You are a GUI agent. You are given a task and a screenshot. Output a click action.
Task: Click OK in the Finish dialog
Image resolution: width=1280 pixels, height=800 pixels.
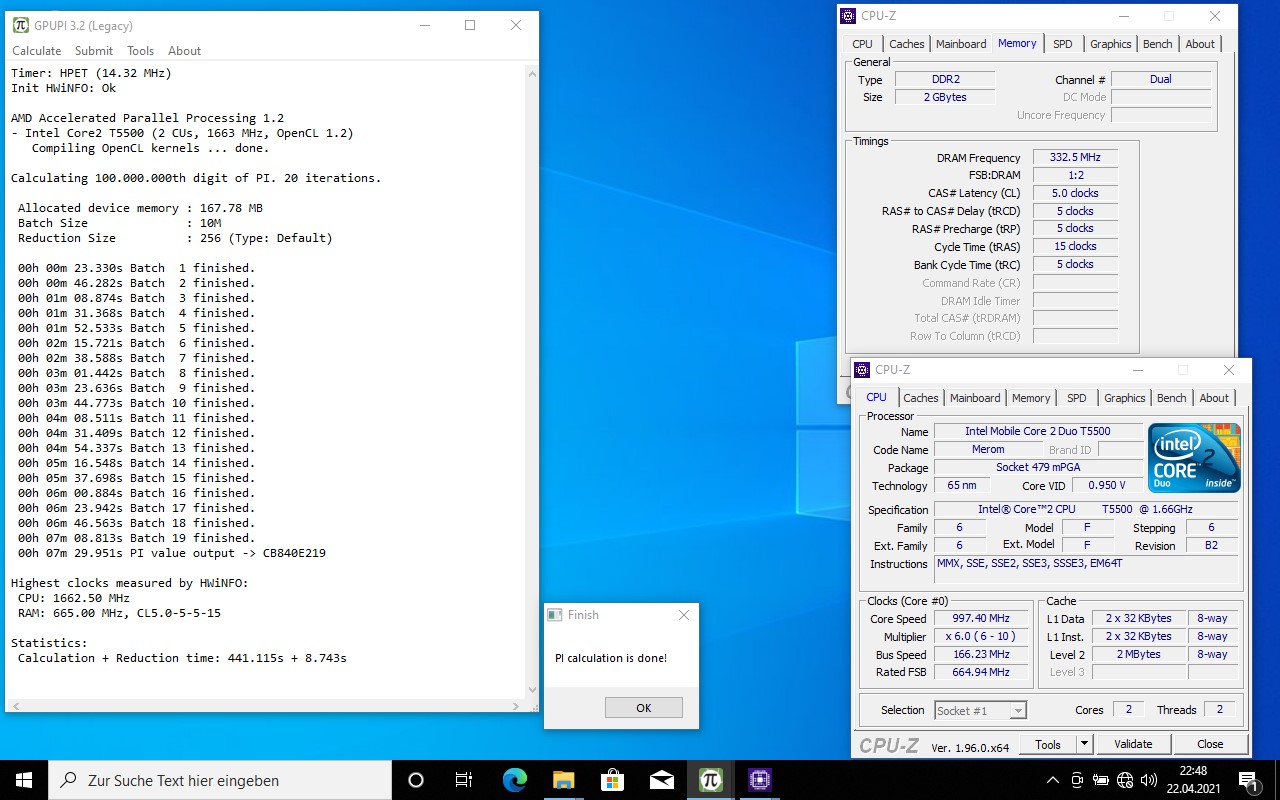(643, 707)
